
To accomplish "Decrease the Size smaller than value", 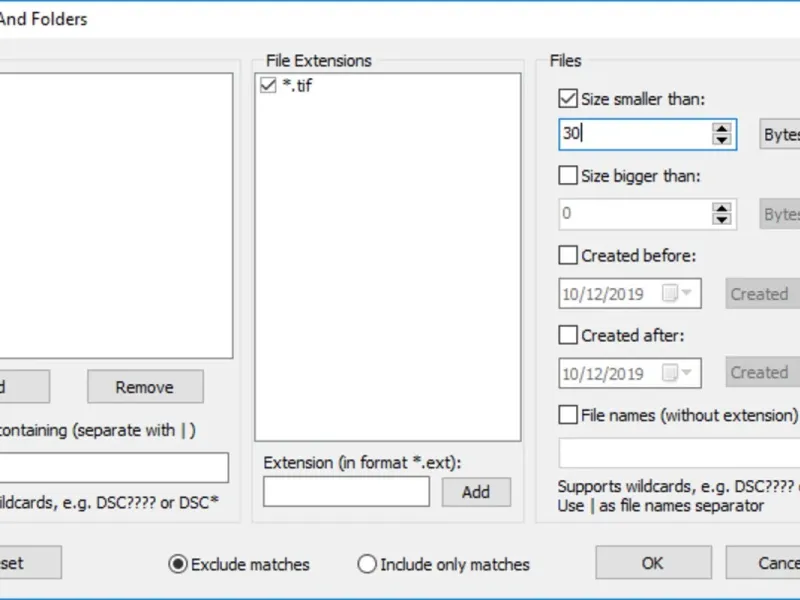I will coord(721,140).
